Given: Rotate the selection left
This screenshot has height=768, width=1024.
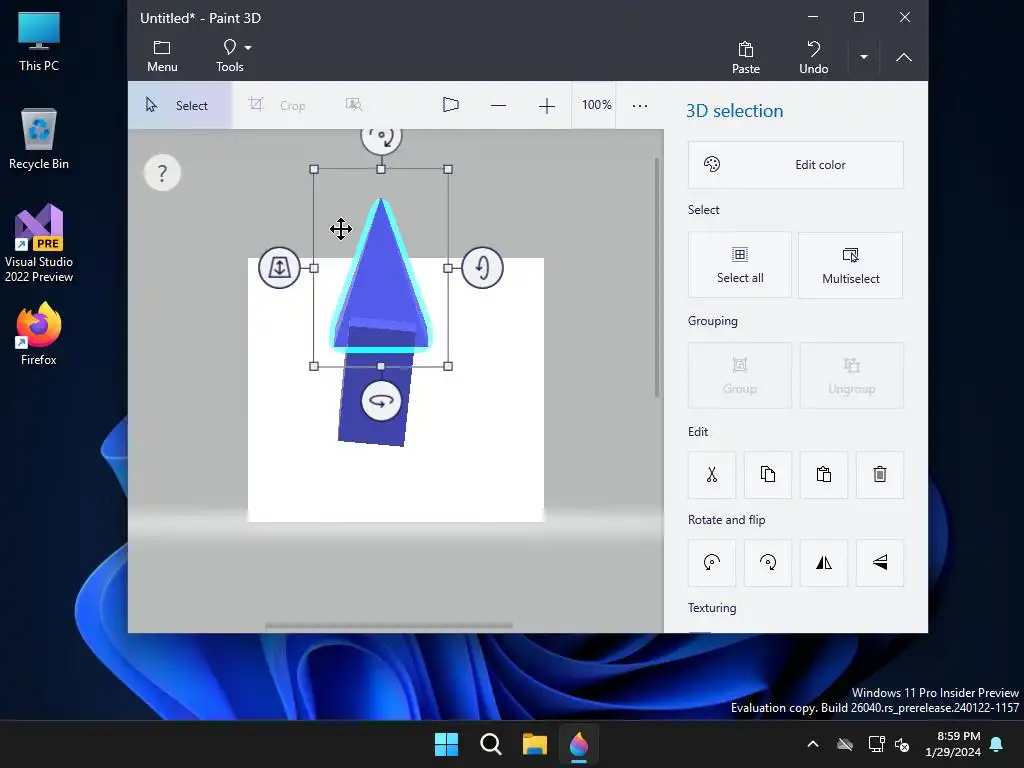Looking at the screenshot, I should tap(712, 563).
